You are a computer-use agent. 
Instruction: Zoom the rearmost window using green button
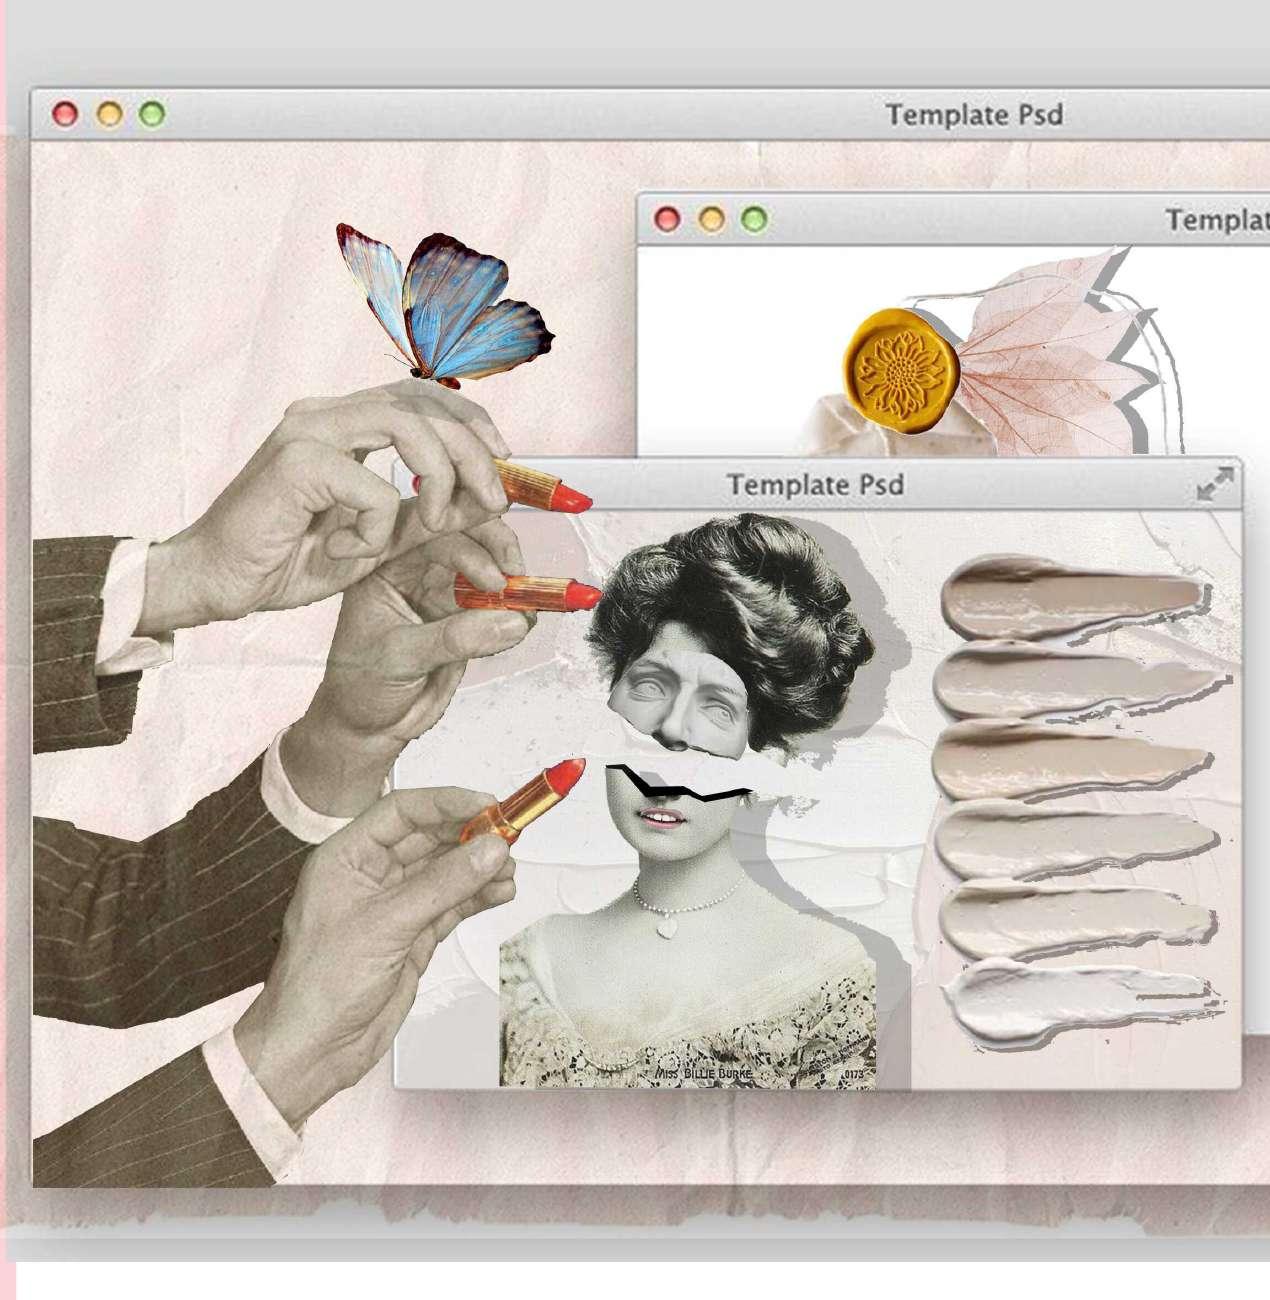(x=152, y=114)
